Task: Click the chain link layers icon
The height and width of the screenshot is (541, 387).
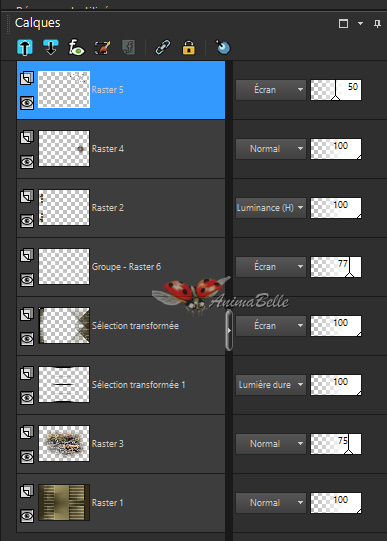Action: (163, 47)
